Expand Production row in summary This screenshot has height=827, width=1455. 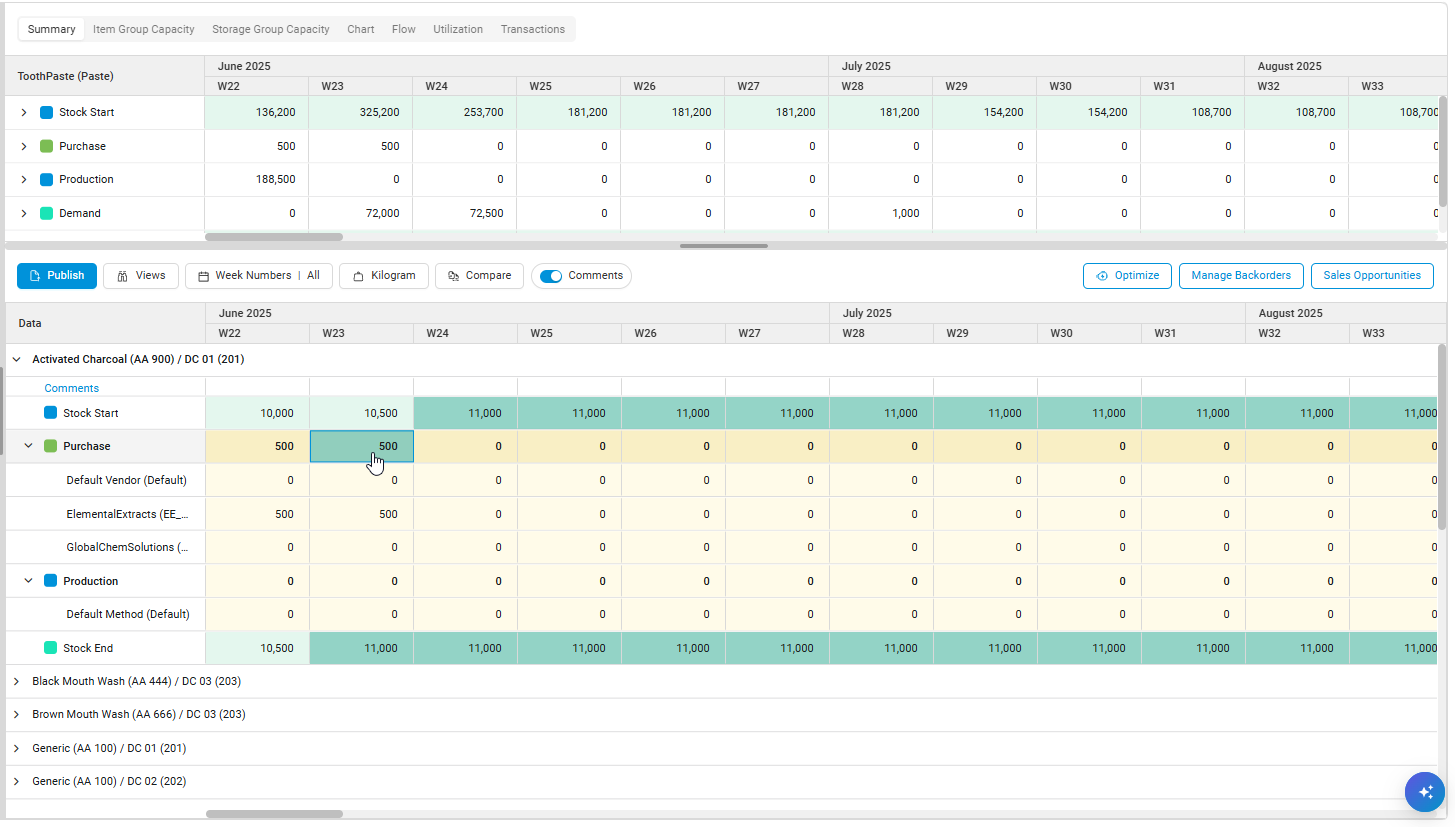tap(24, 180)
